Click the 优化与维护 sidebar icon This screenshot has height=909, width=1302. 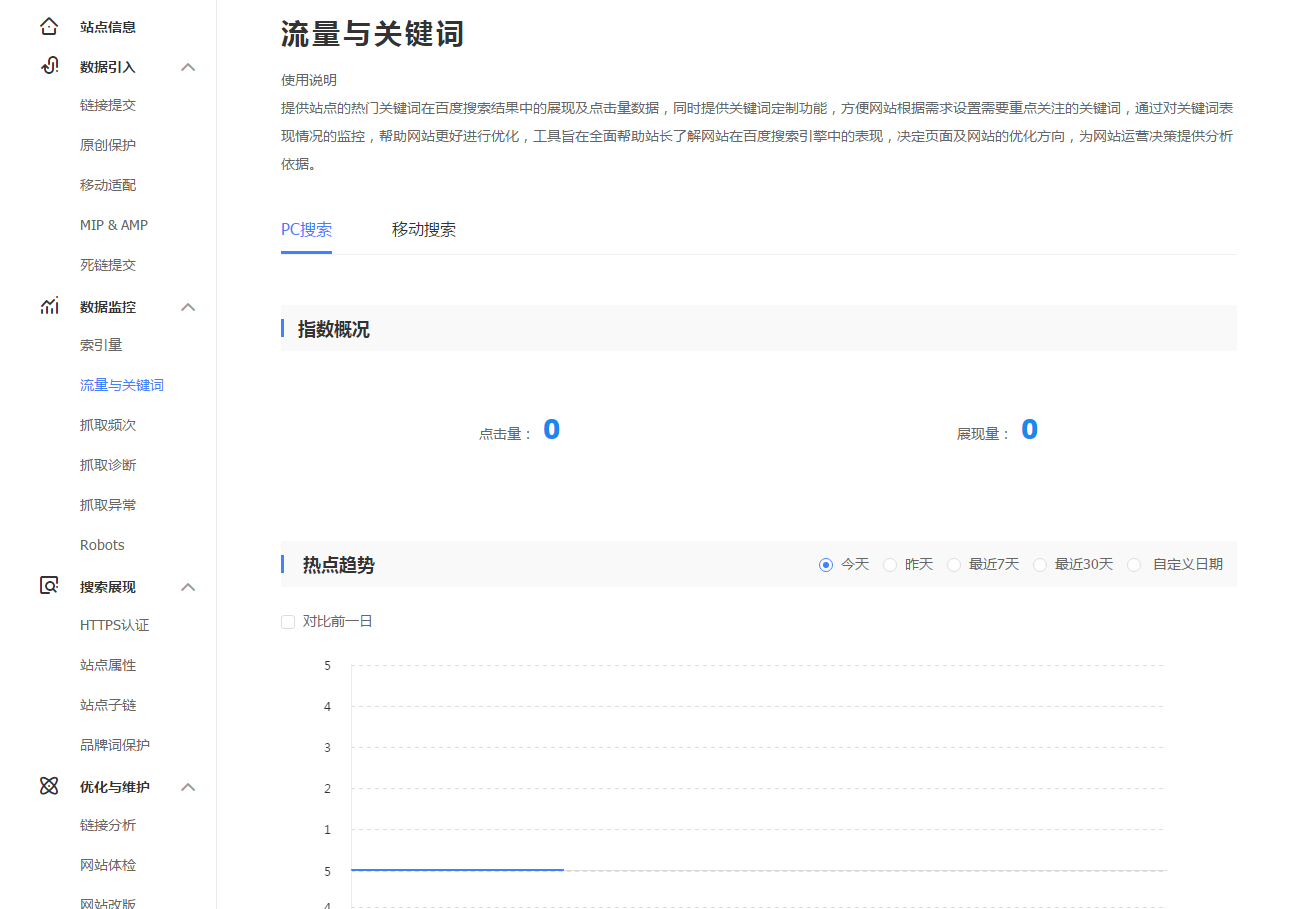pos(49,786)
